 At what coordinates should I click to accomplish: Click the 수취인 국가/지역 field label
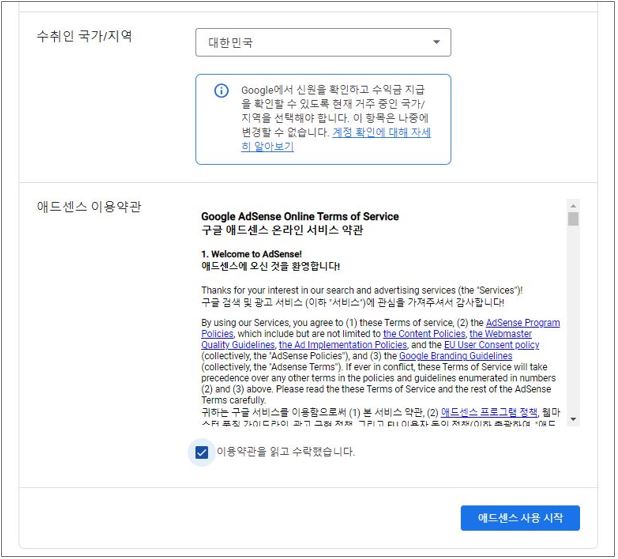(x=85, y=36)
